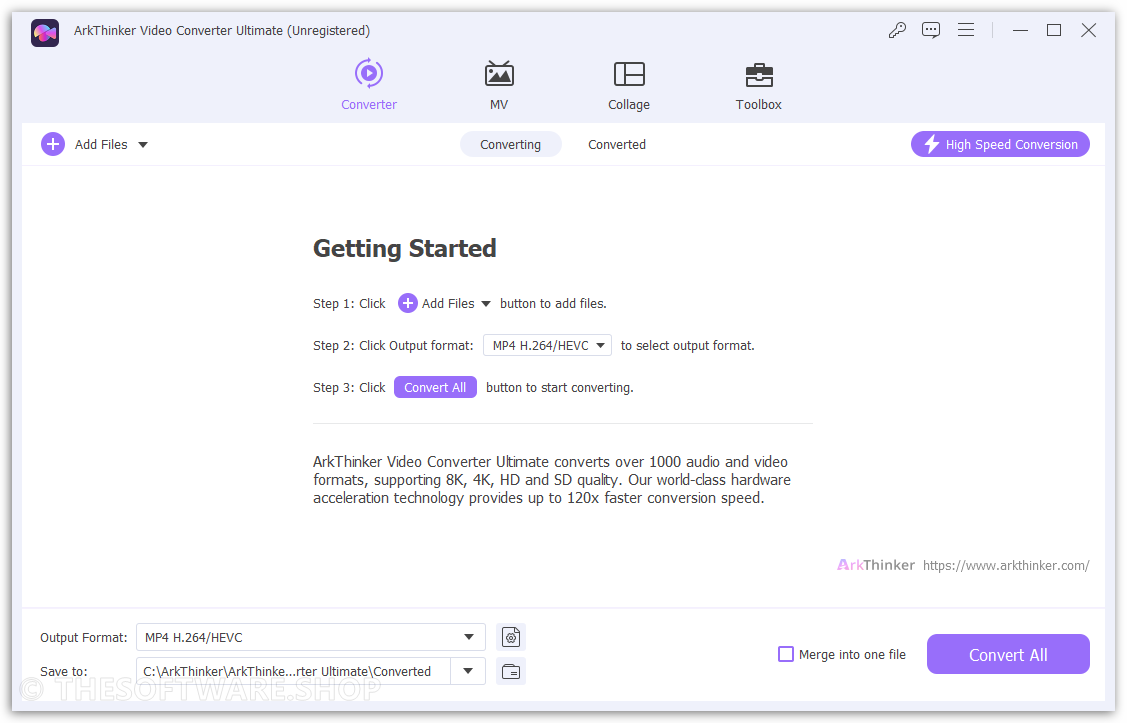Click the MV television icon
Screen dimensions: 1127x723
[499, 73]
